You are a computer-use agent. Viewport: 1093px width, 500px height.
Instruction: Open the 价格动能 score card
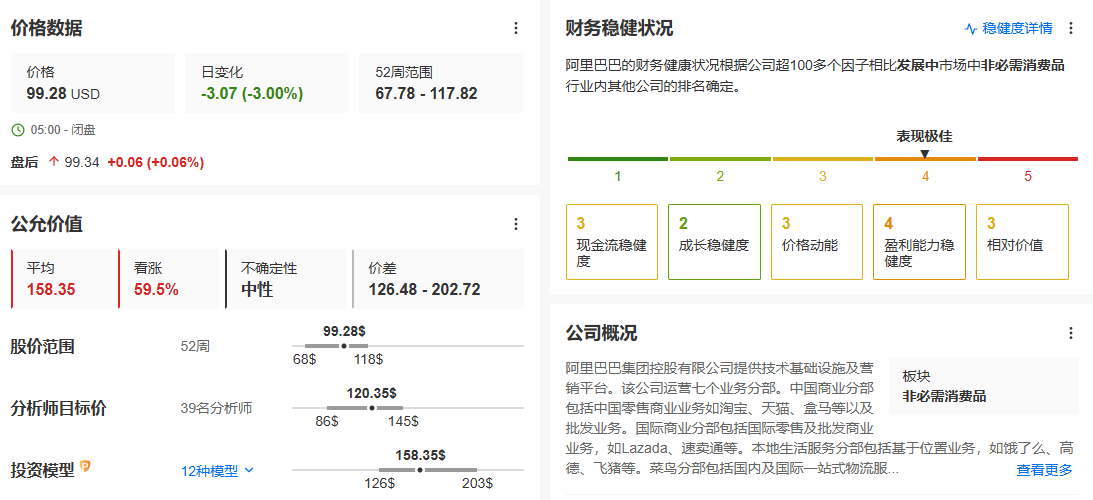tap(816, 242)
